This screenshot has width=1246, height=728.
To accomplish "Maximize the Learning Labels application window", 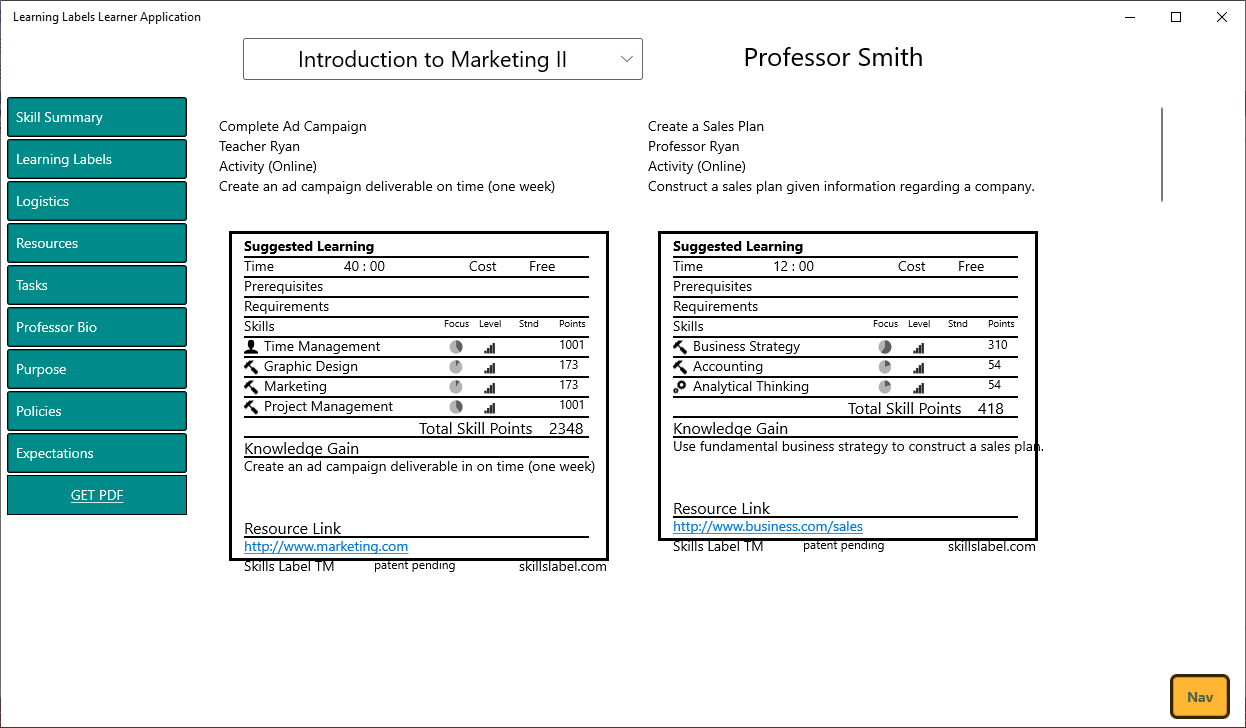I will (1176, 17).
